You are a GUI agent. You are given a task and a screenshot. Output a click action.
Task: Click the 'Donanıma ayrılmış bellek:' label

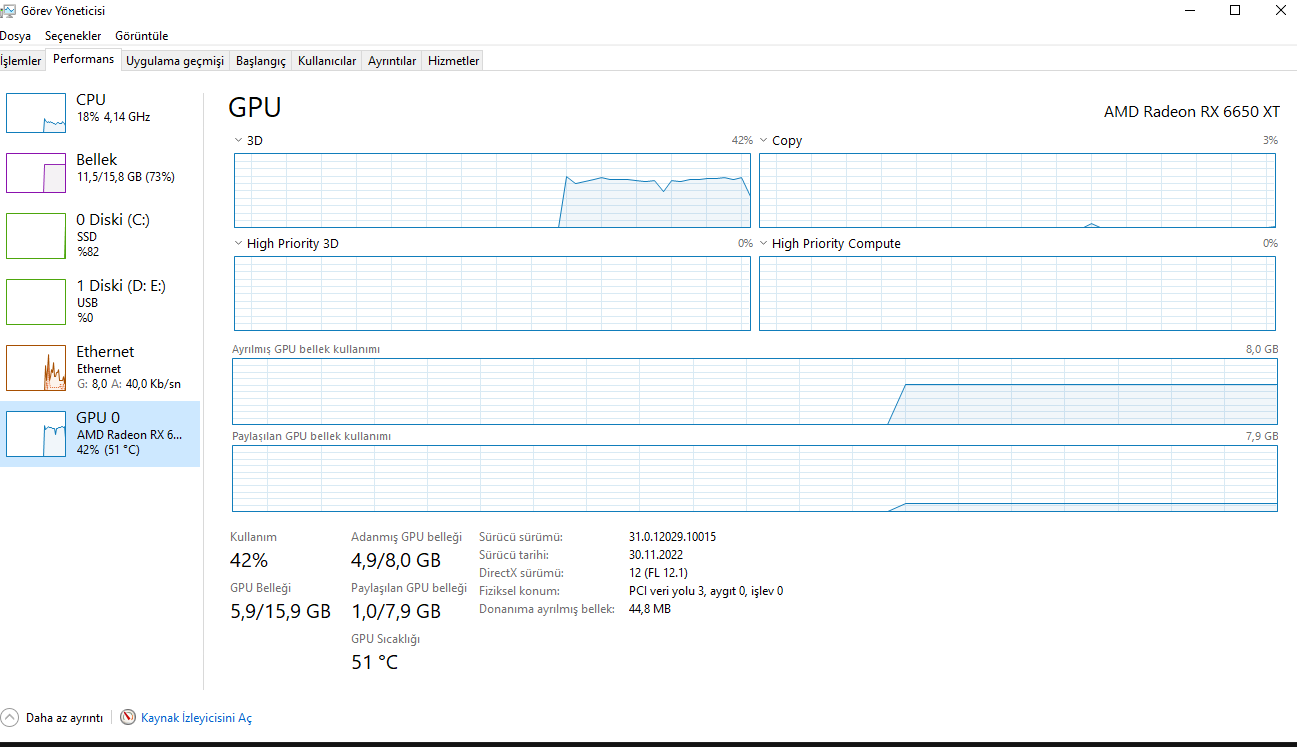coord(546,609)
